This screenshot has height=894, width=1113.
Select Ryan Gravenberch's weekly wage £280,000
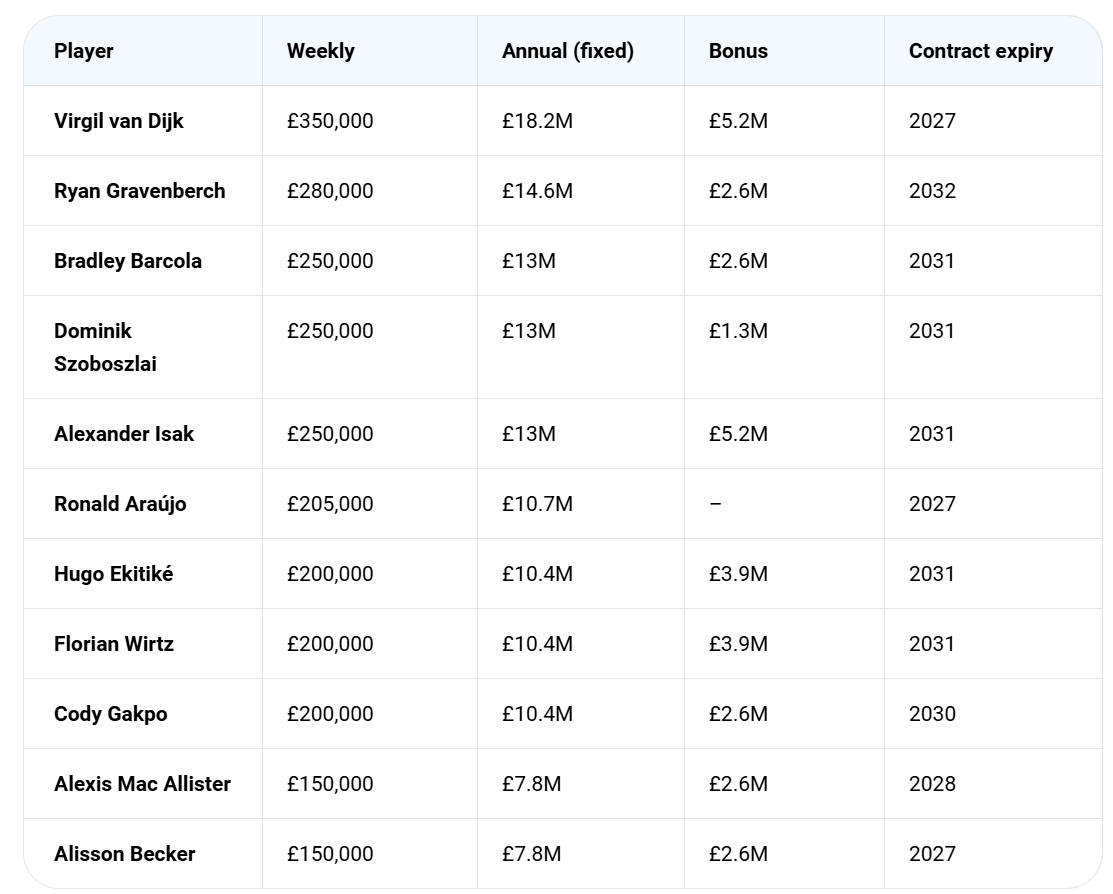pos(329,191)
